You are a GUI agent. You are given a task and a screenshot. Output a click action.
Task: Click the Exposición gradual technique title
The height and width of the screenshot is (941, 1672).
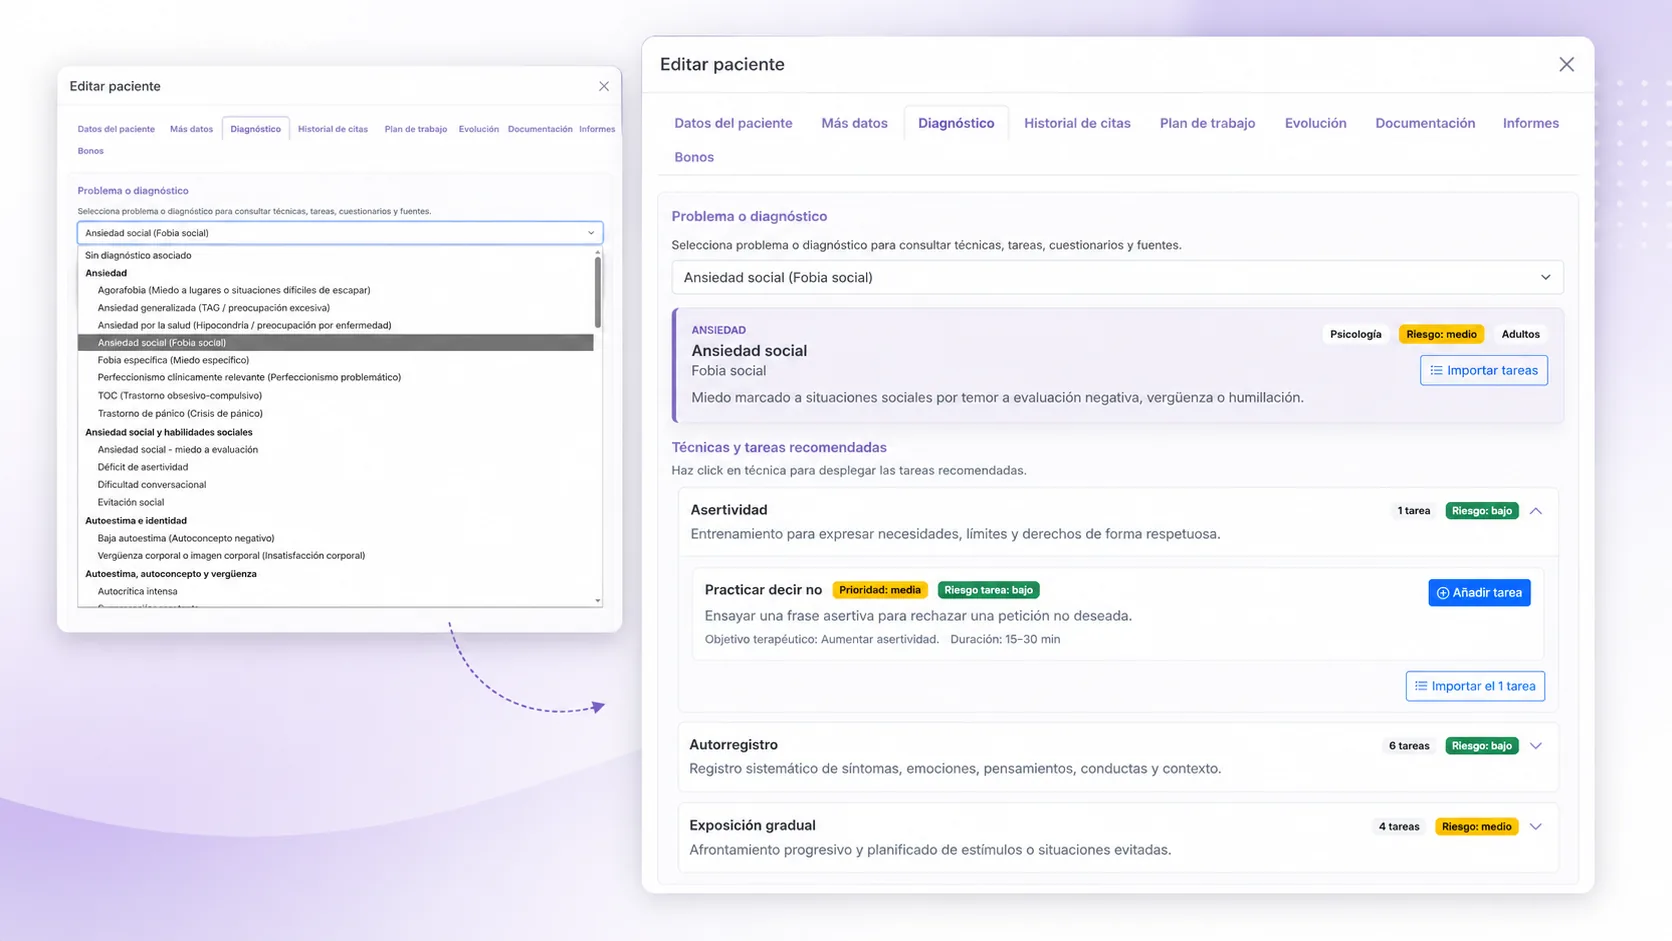(752, 825)
